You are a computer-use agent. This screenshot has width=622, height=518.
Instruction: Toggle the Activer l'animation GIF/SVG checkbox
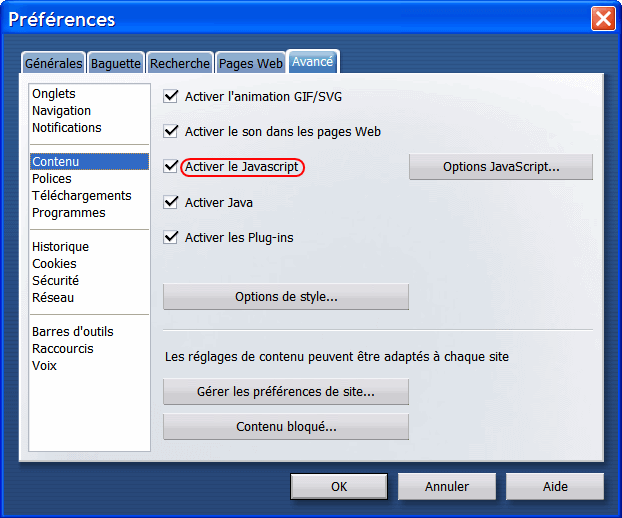tap(171, 97)
